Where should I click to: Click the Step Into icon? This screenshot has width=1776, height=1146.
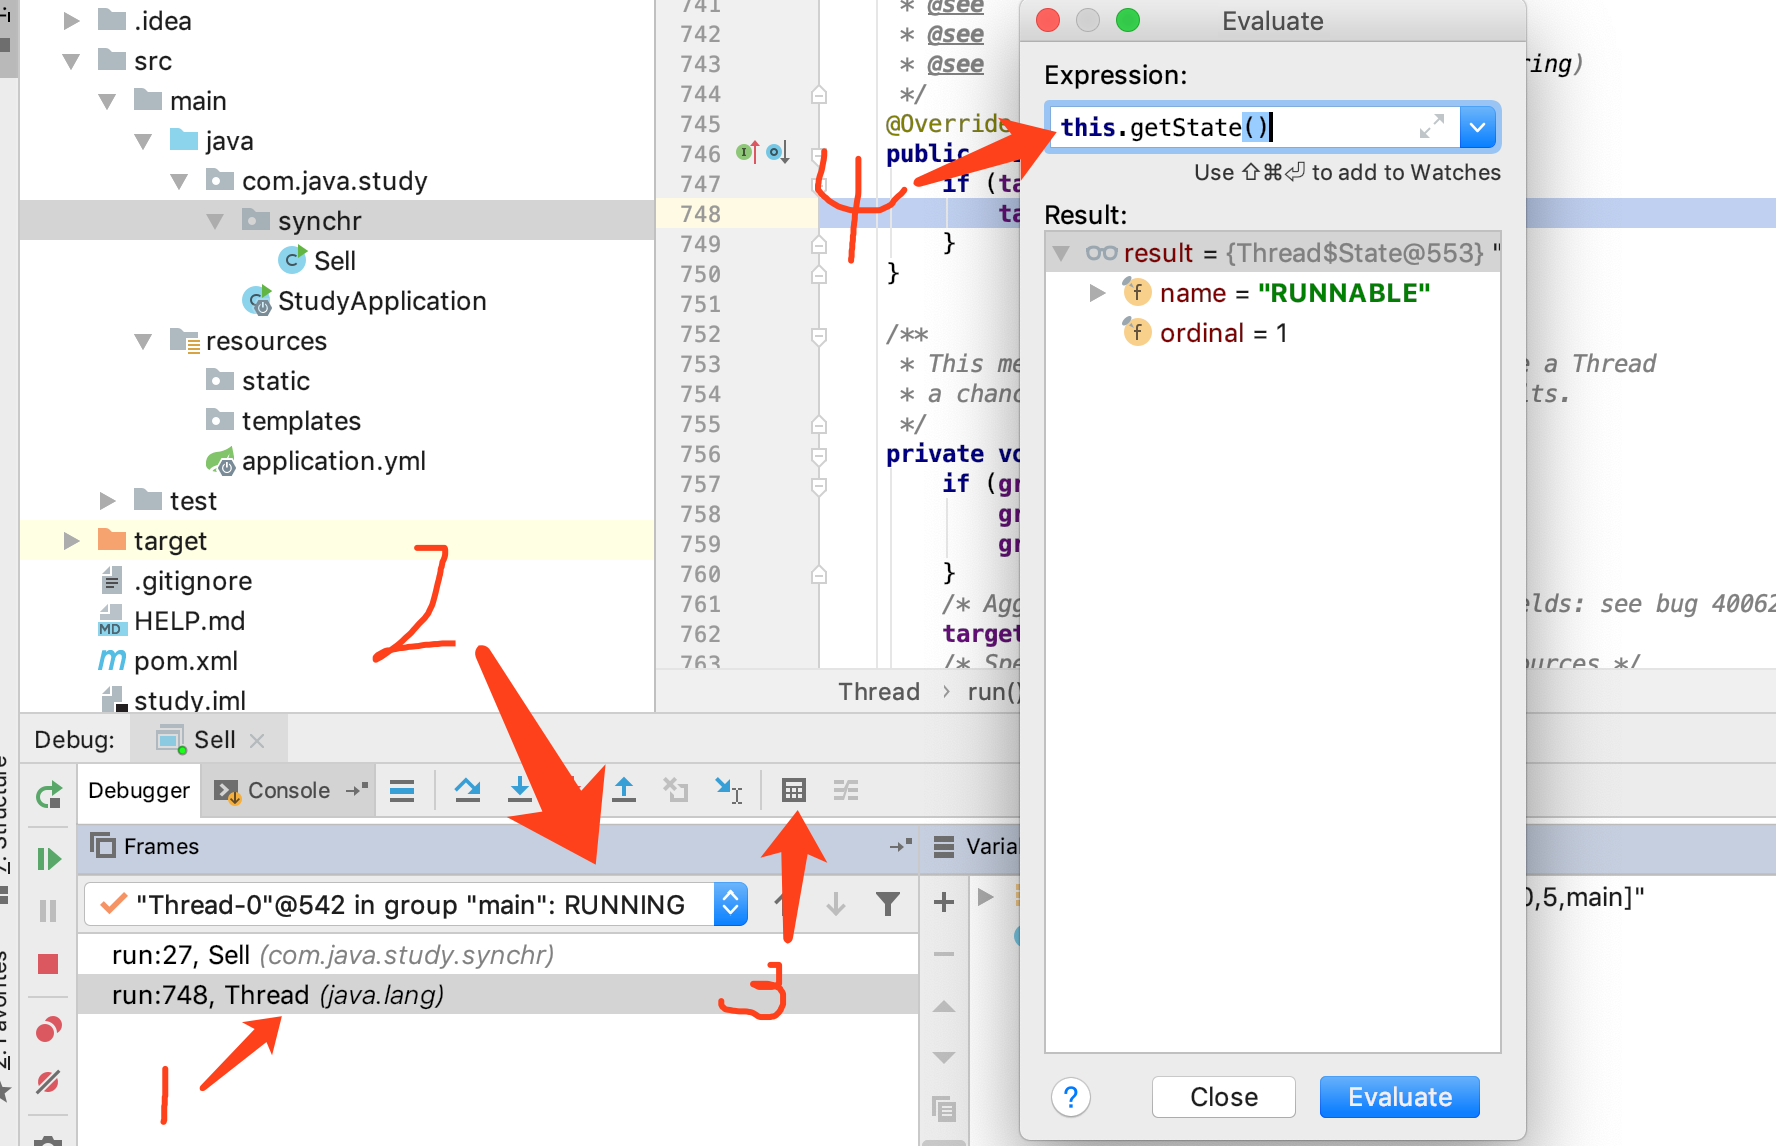[520, 790]
